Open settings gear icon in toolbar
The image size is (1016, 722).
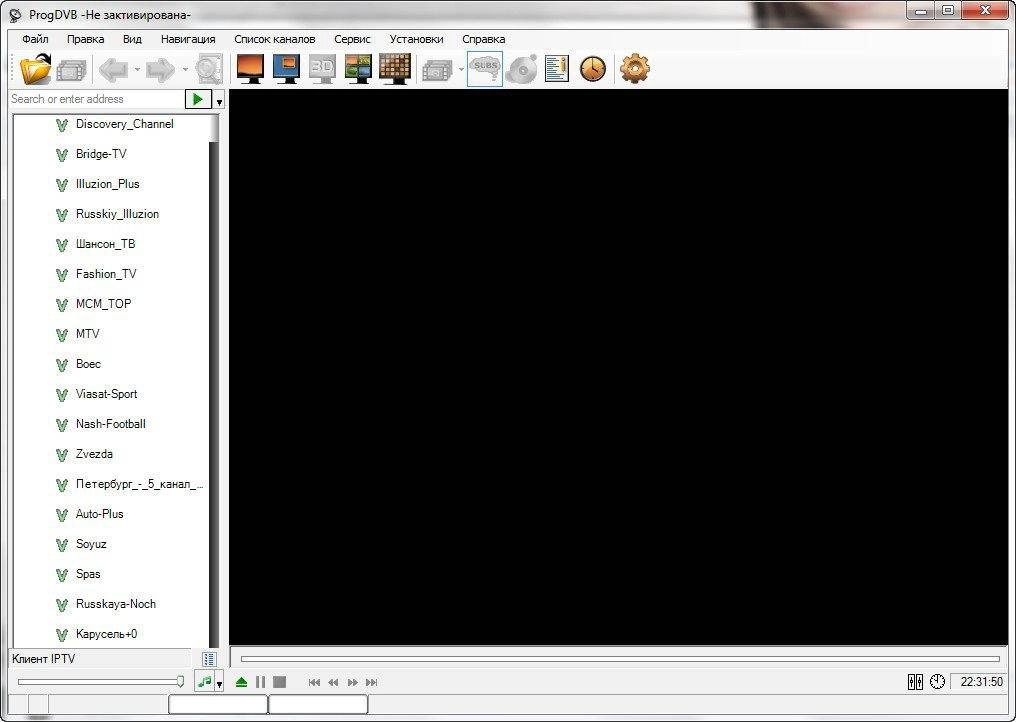tap(634, 69)
